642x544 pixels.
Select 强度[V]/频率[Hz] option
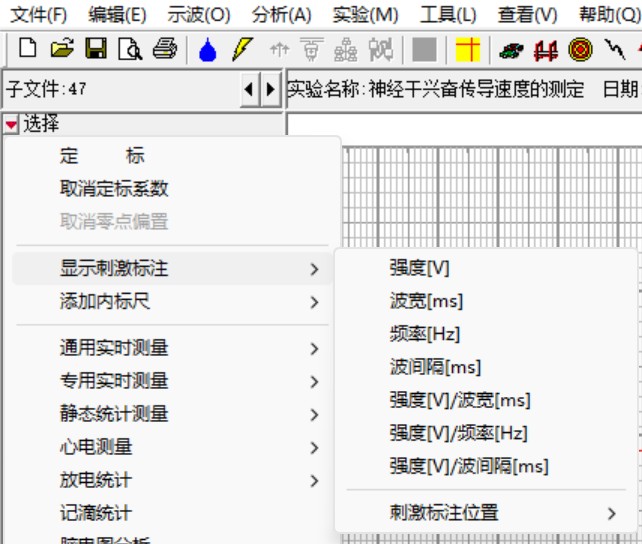pyautogui.click(x=486, y=433)
